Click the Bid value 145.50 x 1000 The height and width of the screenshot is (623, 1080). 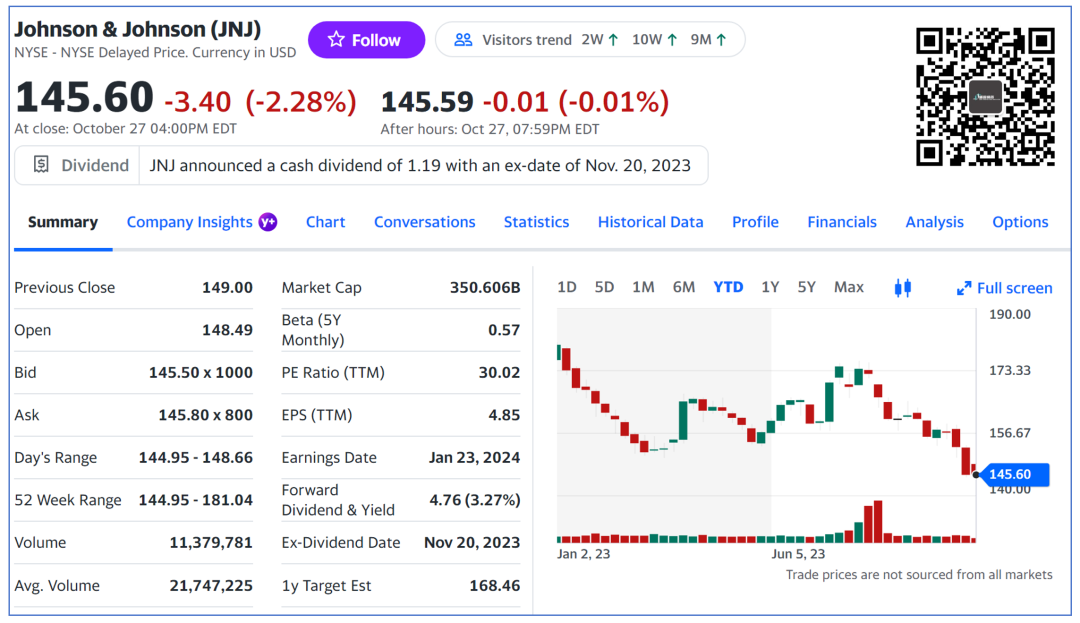click(200, 373)
